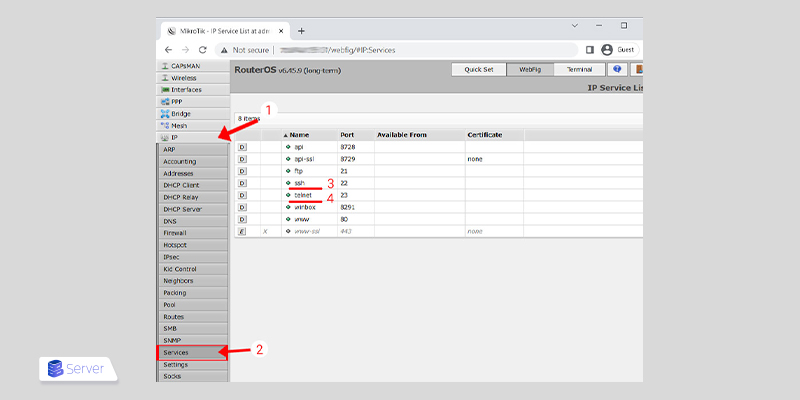Open the ssh service entry
This screenshot has height=400, width=800.
299,183
